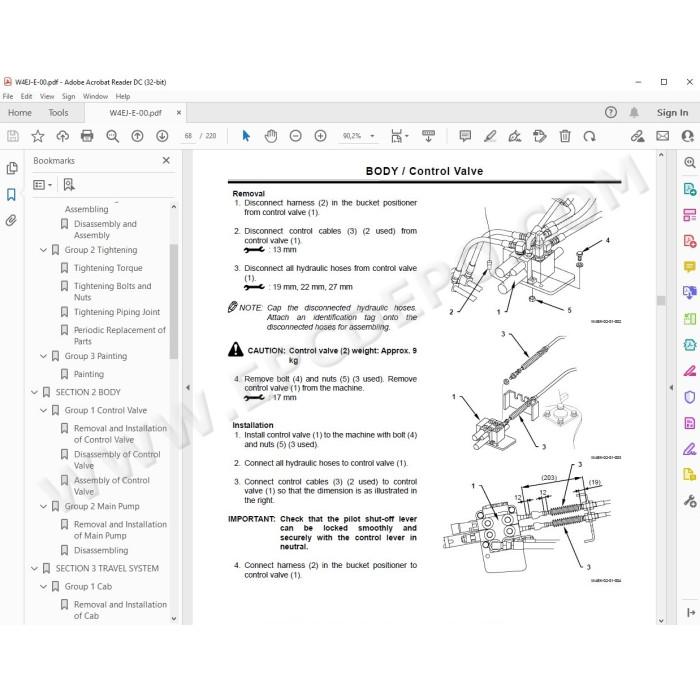700x700 pixels.
Task: Click the Sign In button
Action: coord(672,112)
